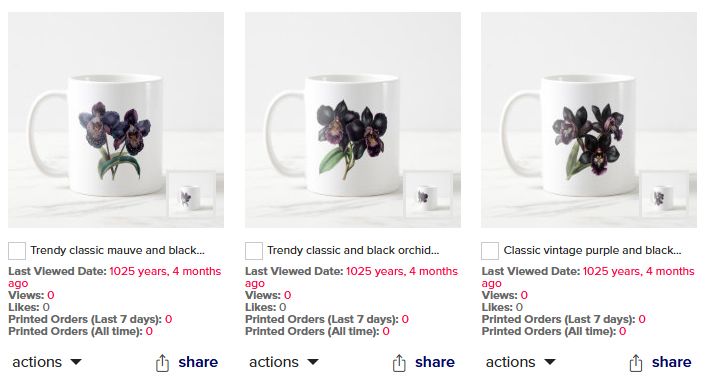Click share link for vintage purple mug
This screenshot has height=385, width=713.
tap(672, 362)
